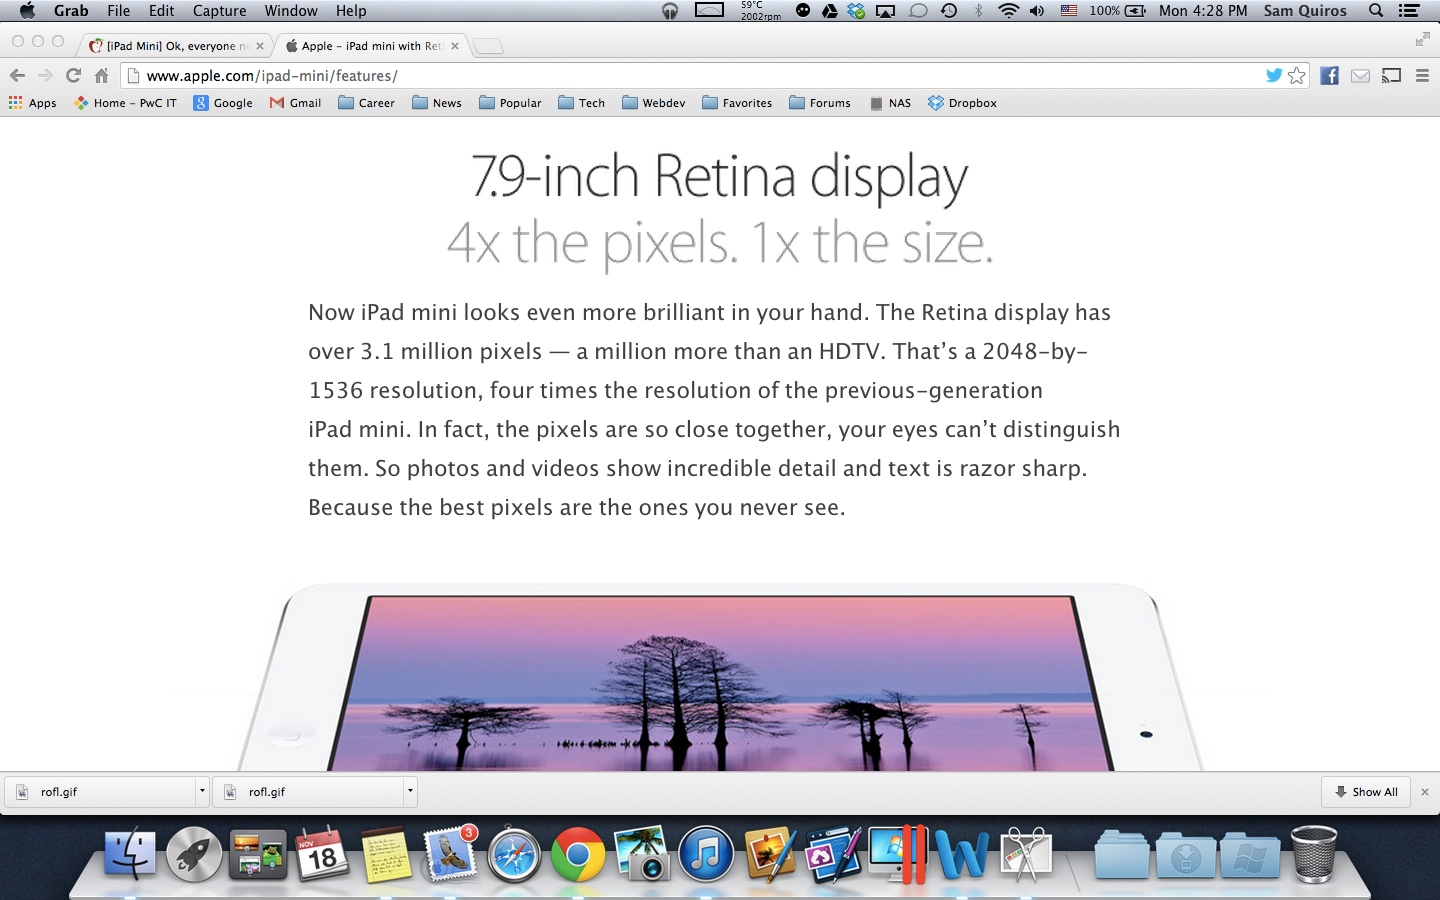Open Finder from the Dock
The width and height of the screenshot is (1440, 900).
[x=130, y=855]
